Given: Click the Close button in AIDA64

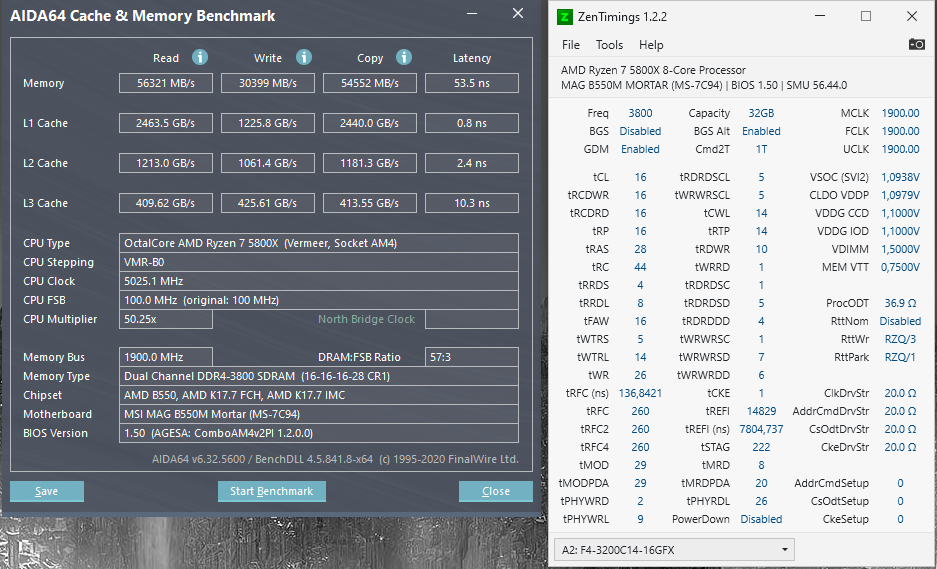Looking at the screenshot, I should [496, 491].
